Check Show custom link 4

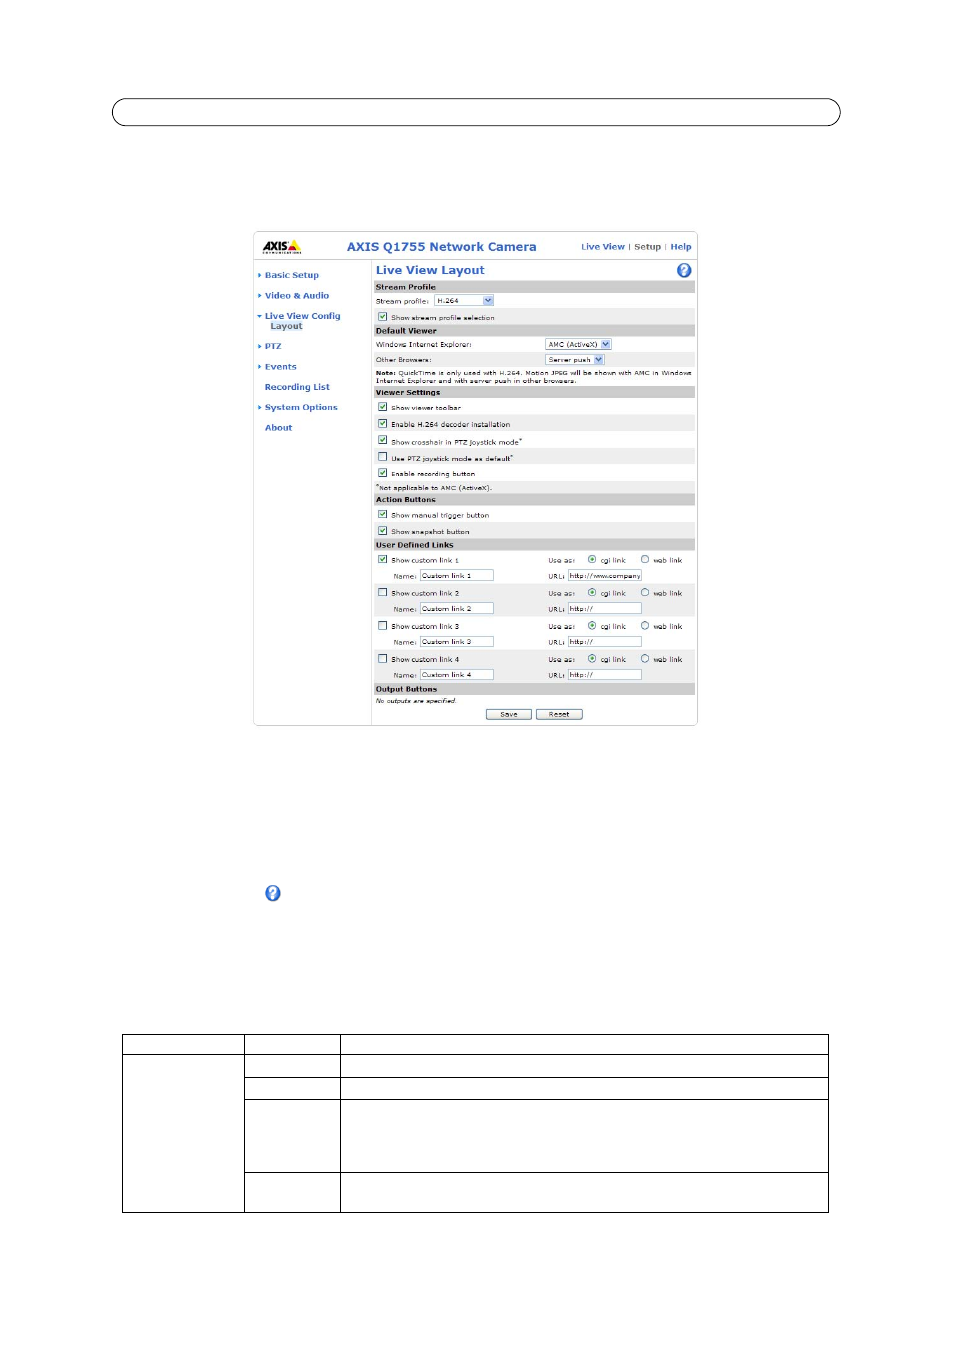click(382, 658)
